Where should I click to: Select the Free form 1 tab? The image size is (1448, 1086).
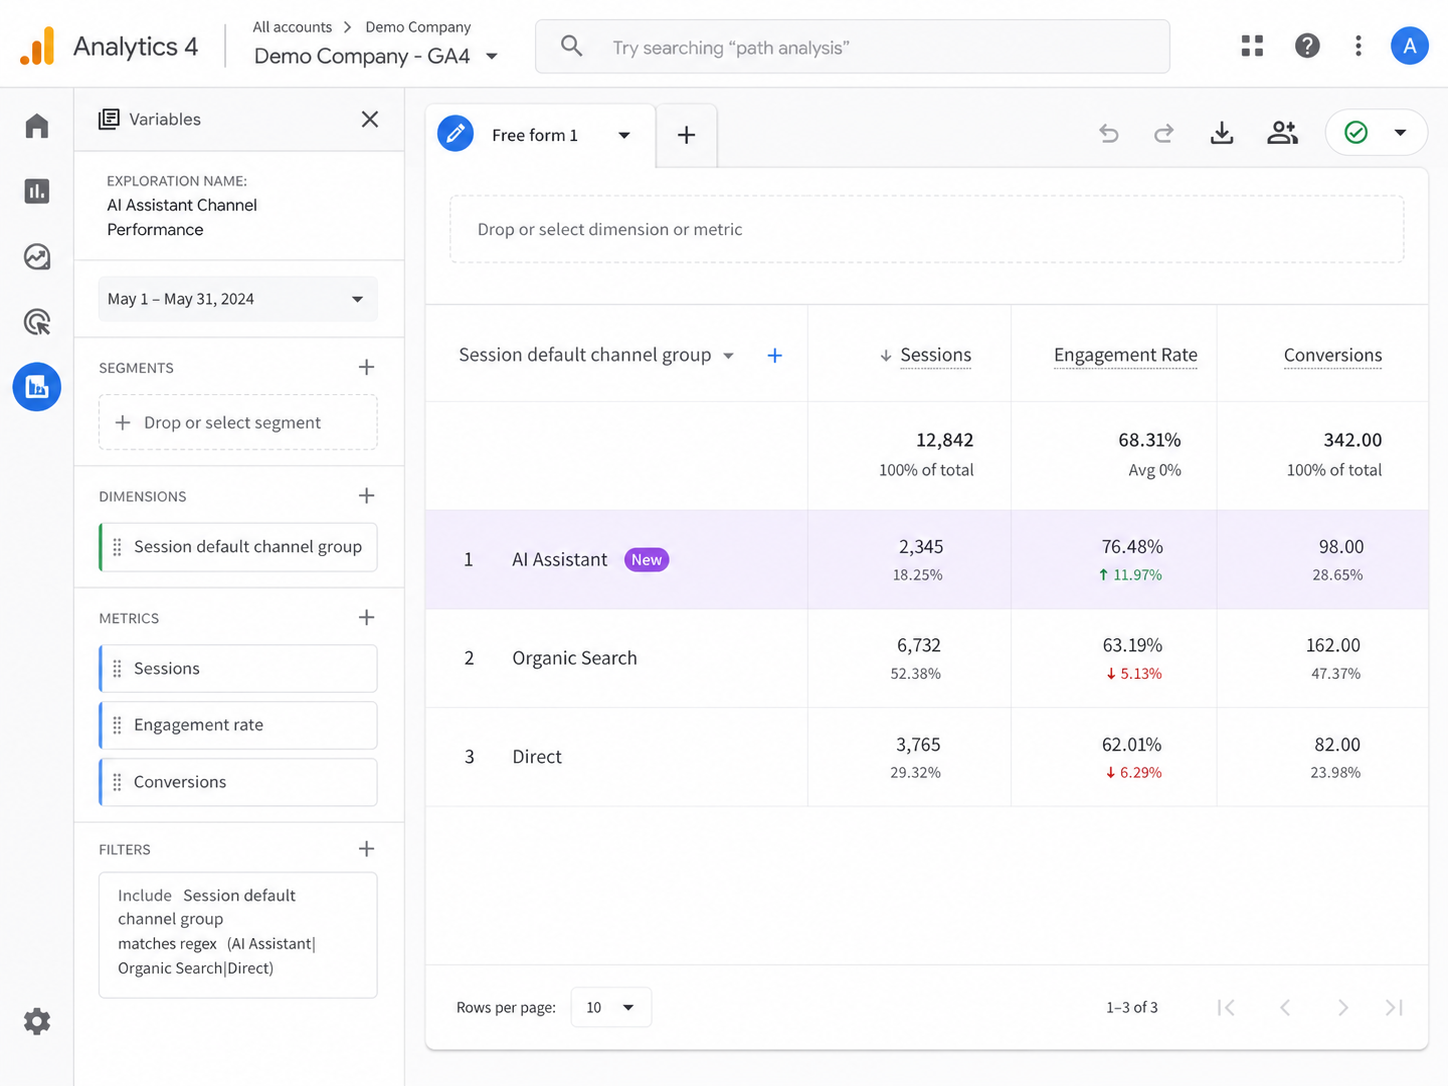[x=535, y=135]
